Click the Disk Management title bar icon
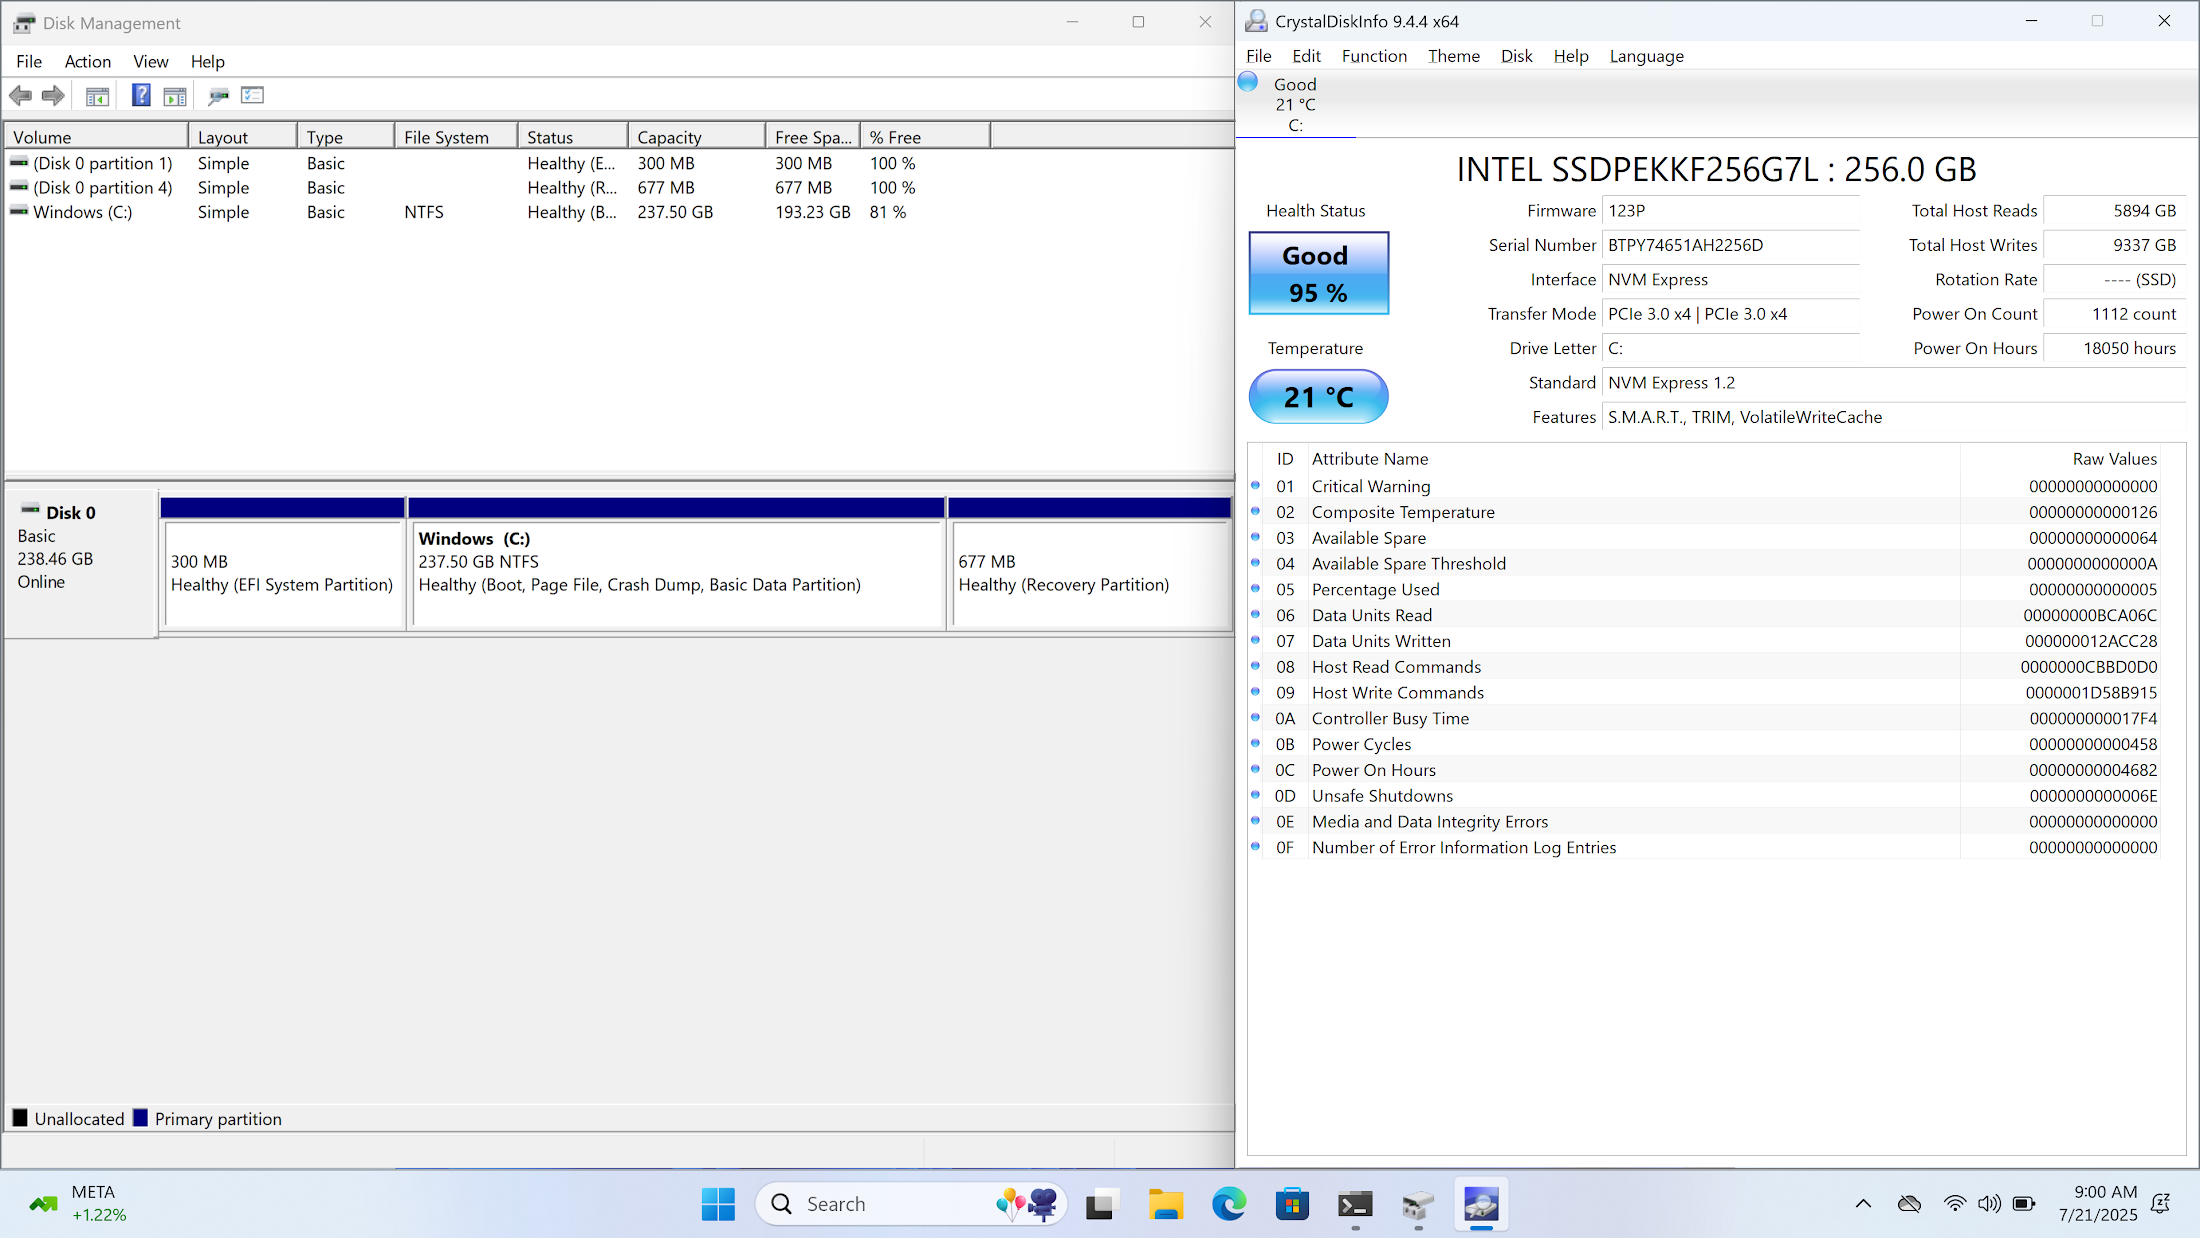Screen dimensions: 2200x1238 24,23
